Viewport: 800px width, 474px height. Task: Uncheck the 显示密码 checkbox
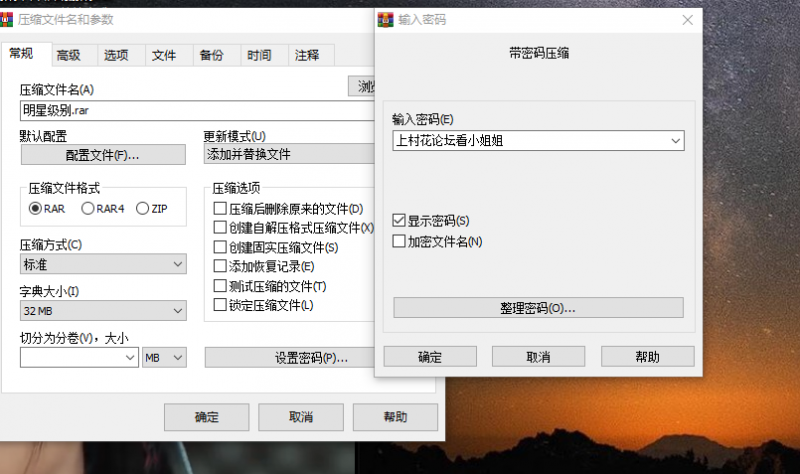pyautogui.click(x=400, y=220)
